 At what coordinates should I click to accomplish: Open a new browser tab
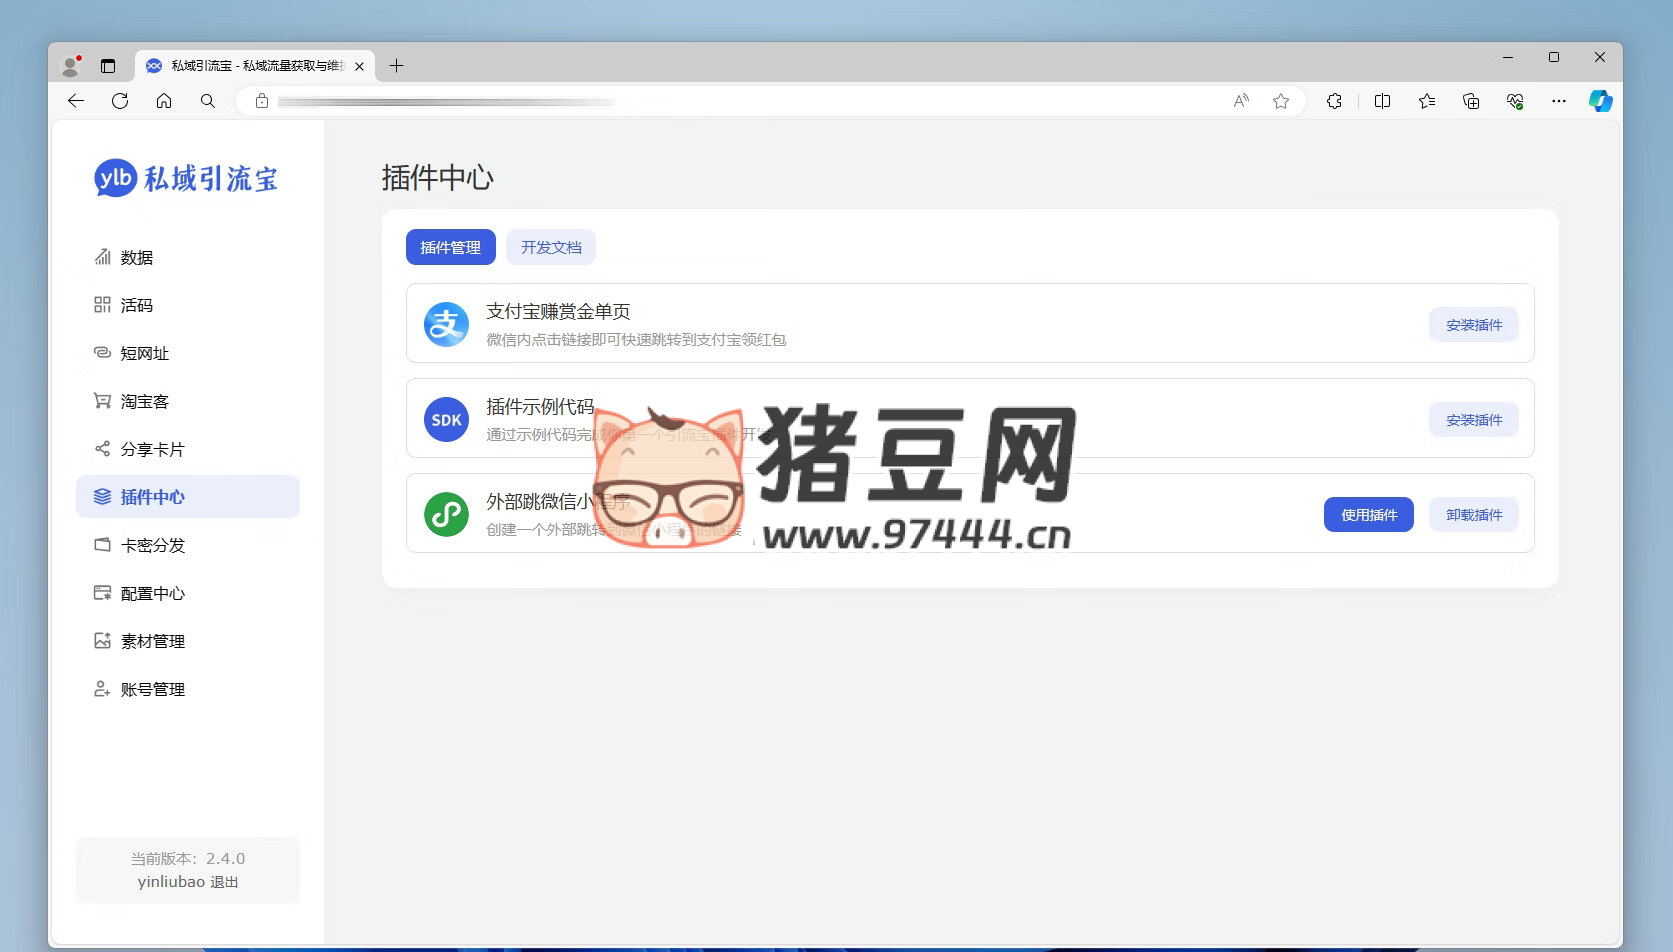coord(397,66)
